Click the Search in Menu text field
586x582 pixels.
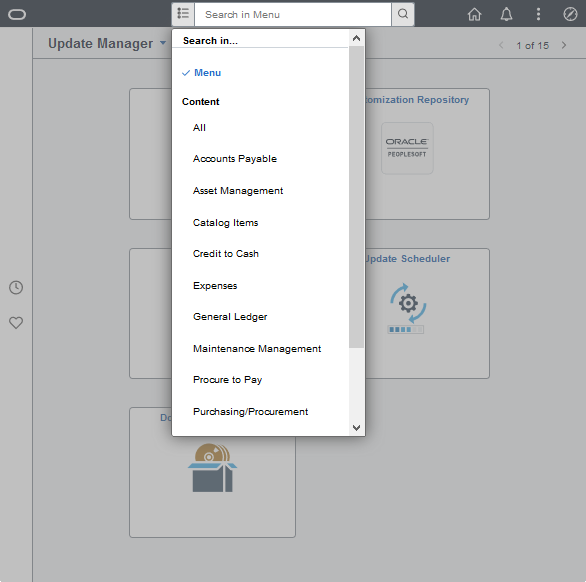coord(293,14)
